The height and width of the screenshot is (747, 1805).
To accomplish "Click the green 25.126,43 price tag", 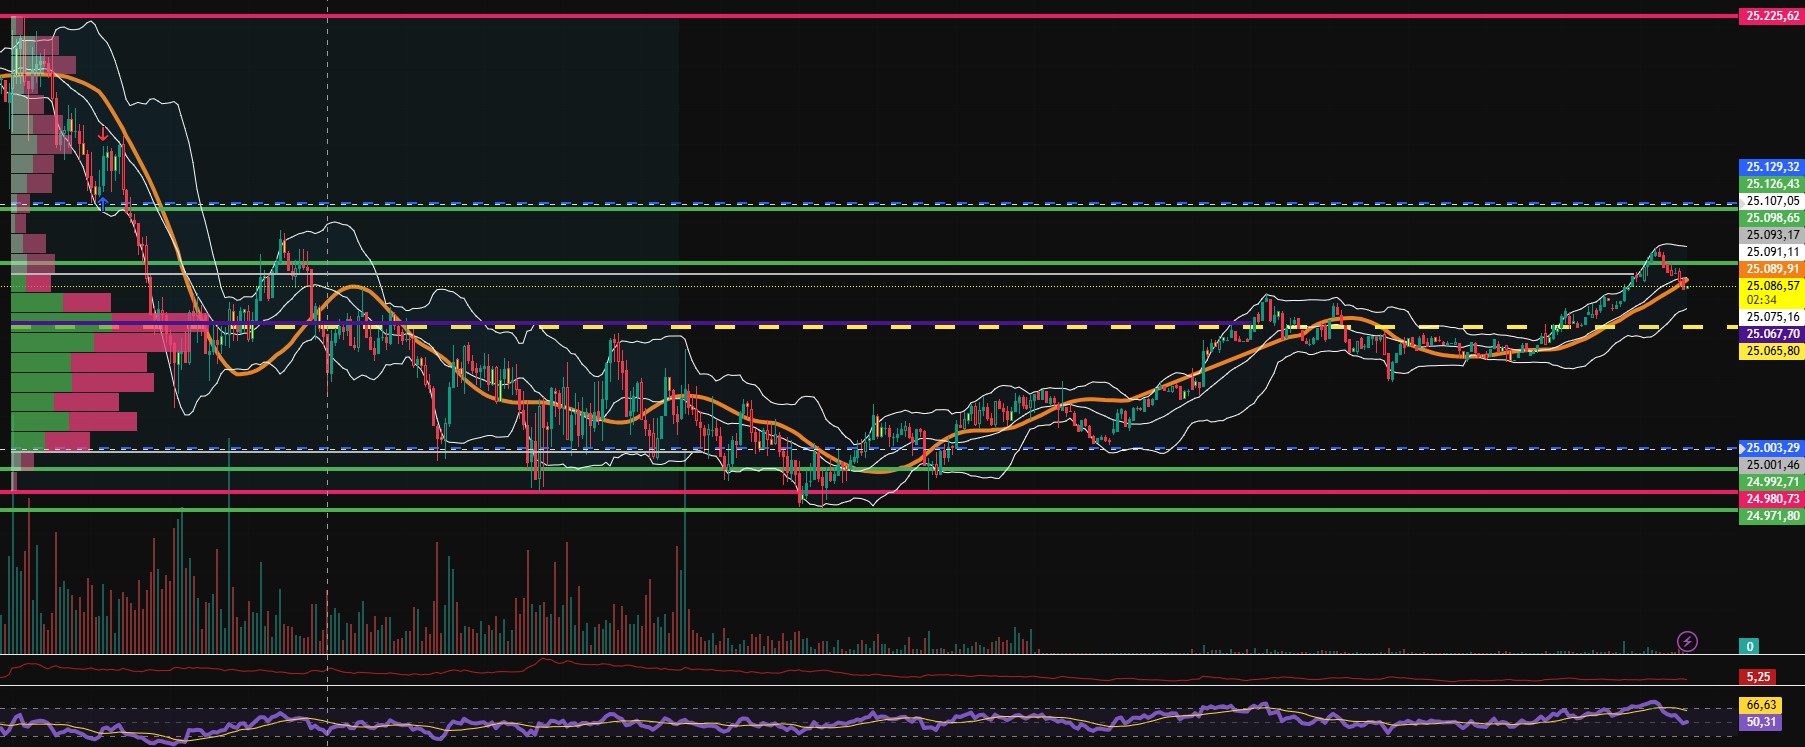I will coord(1771,184).
